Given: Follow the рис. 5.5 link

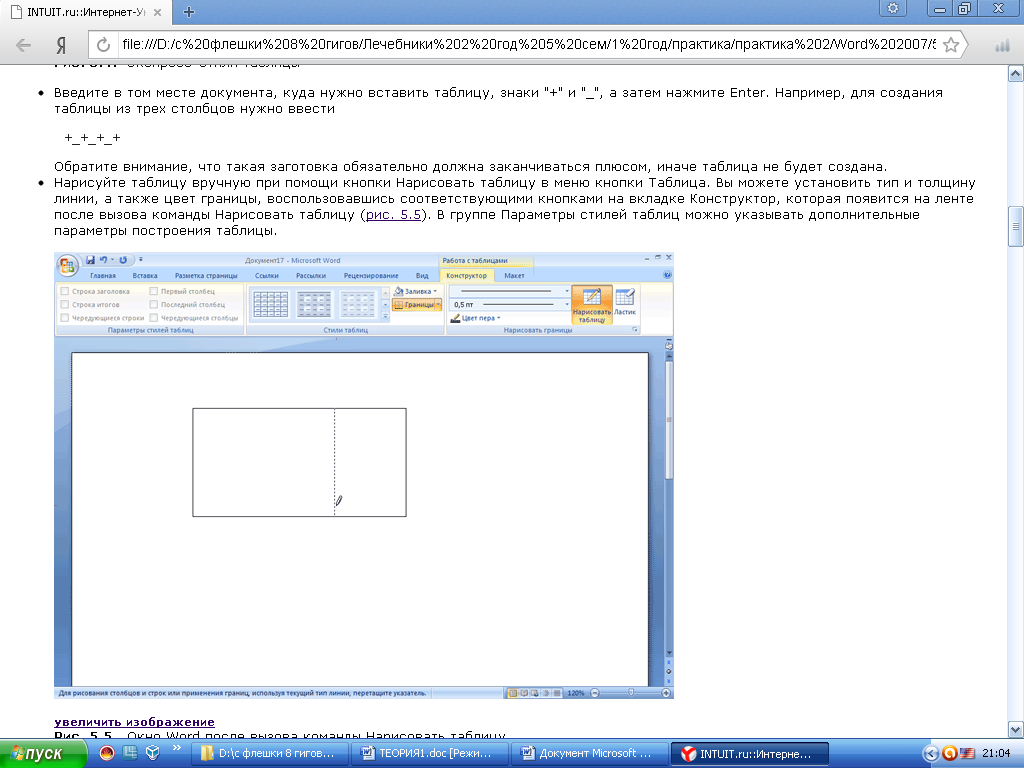Looking at the screenshot, I should (x=393, y=215).
